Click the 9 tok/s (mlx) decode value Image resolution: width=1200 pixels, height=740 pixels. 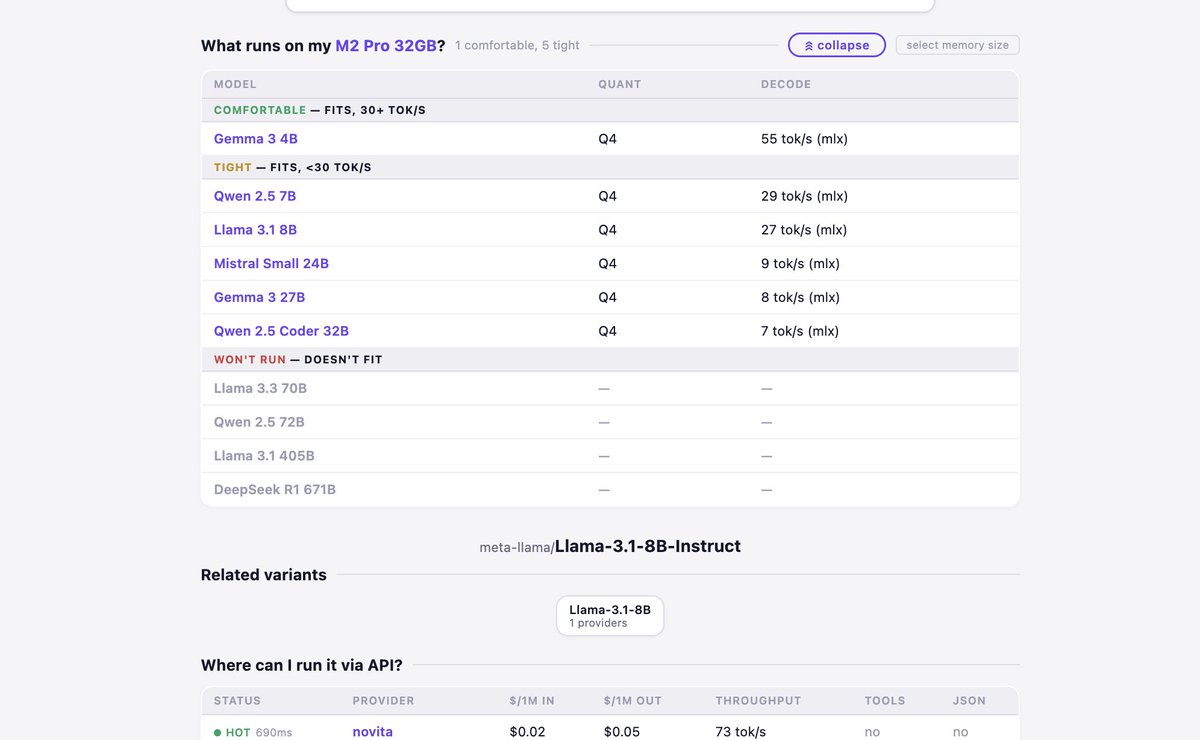800,264
